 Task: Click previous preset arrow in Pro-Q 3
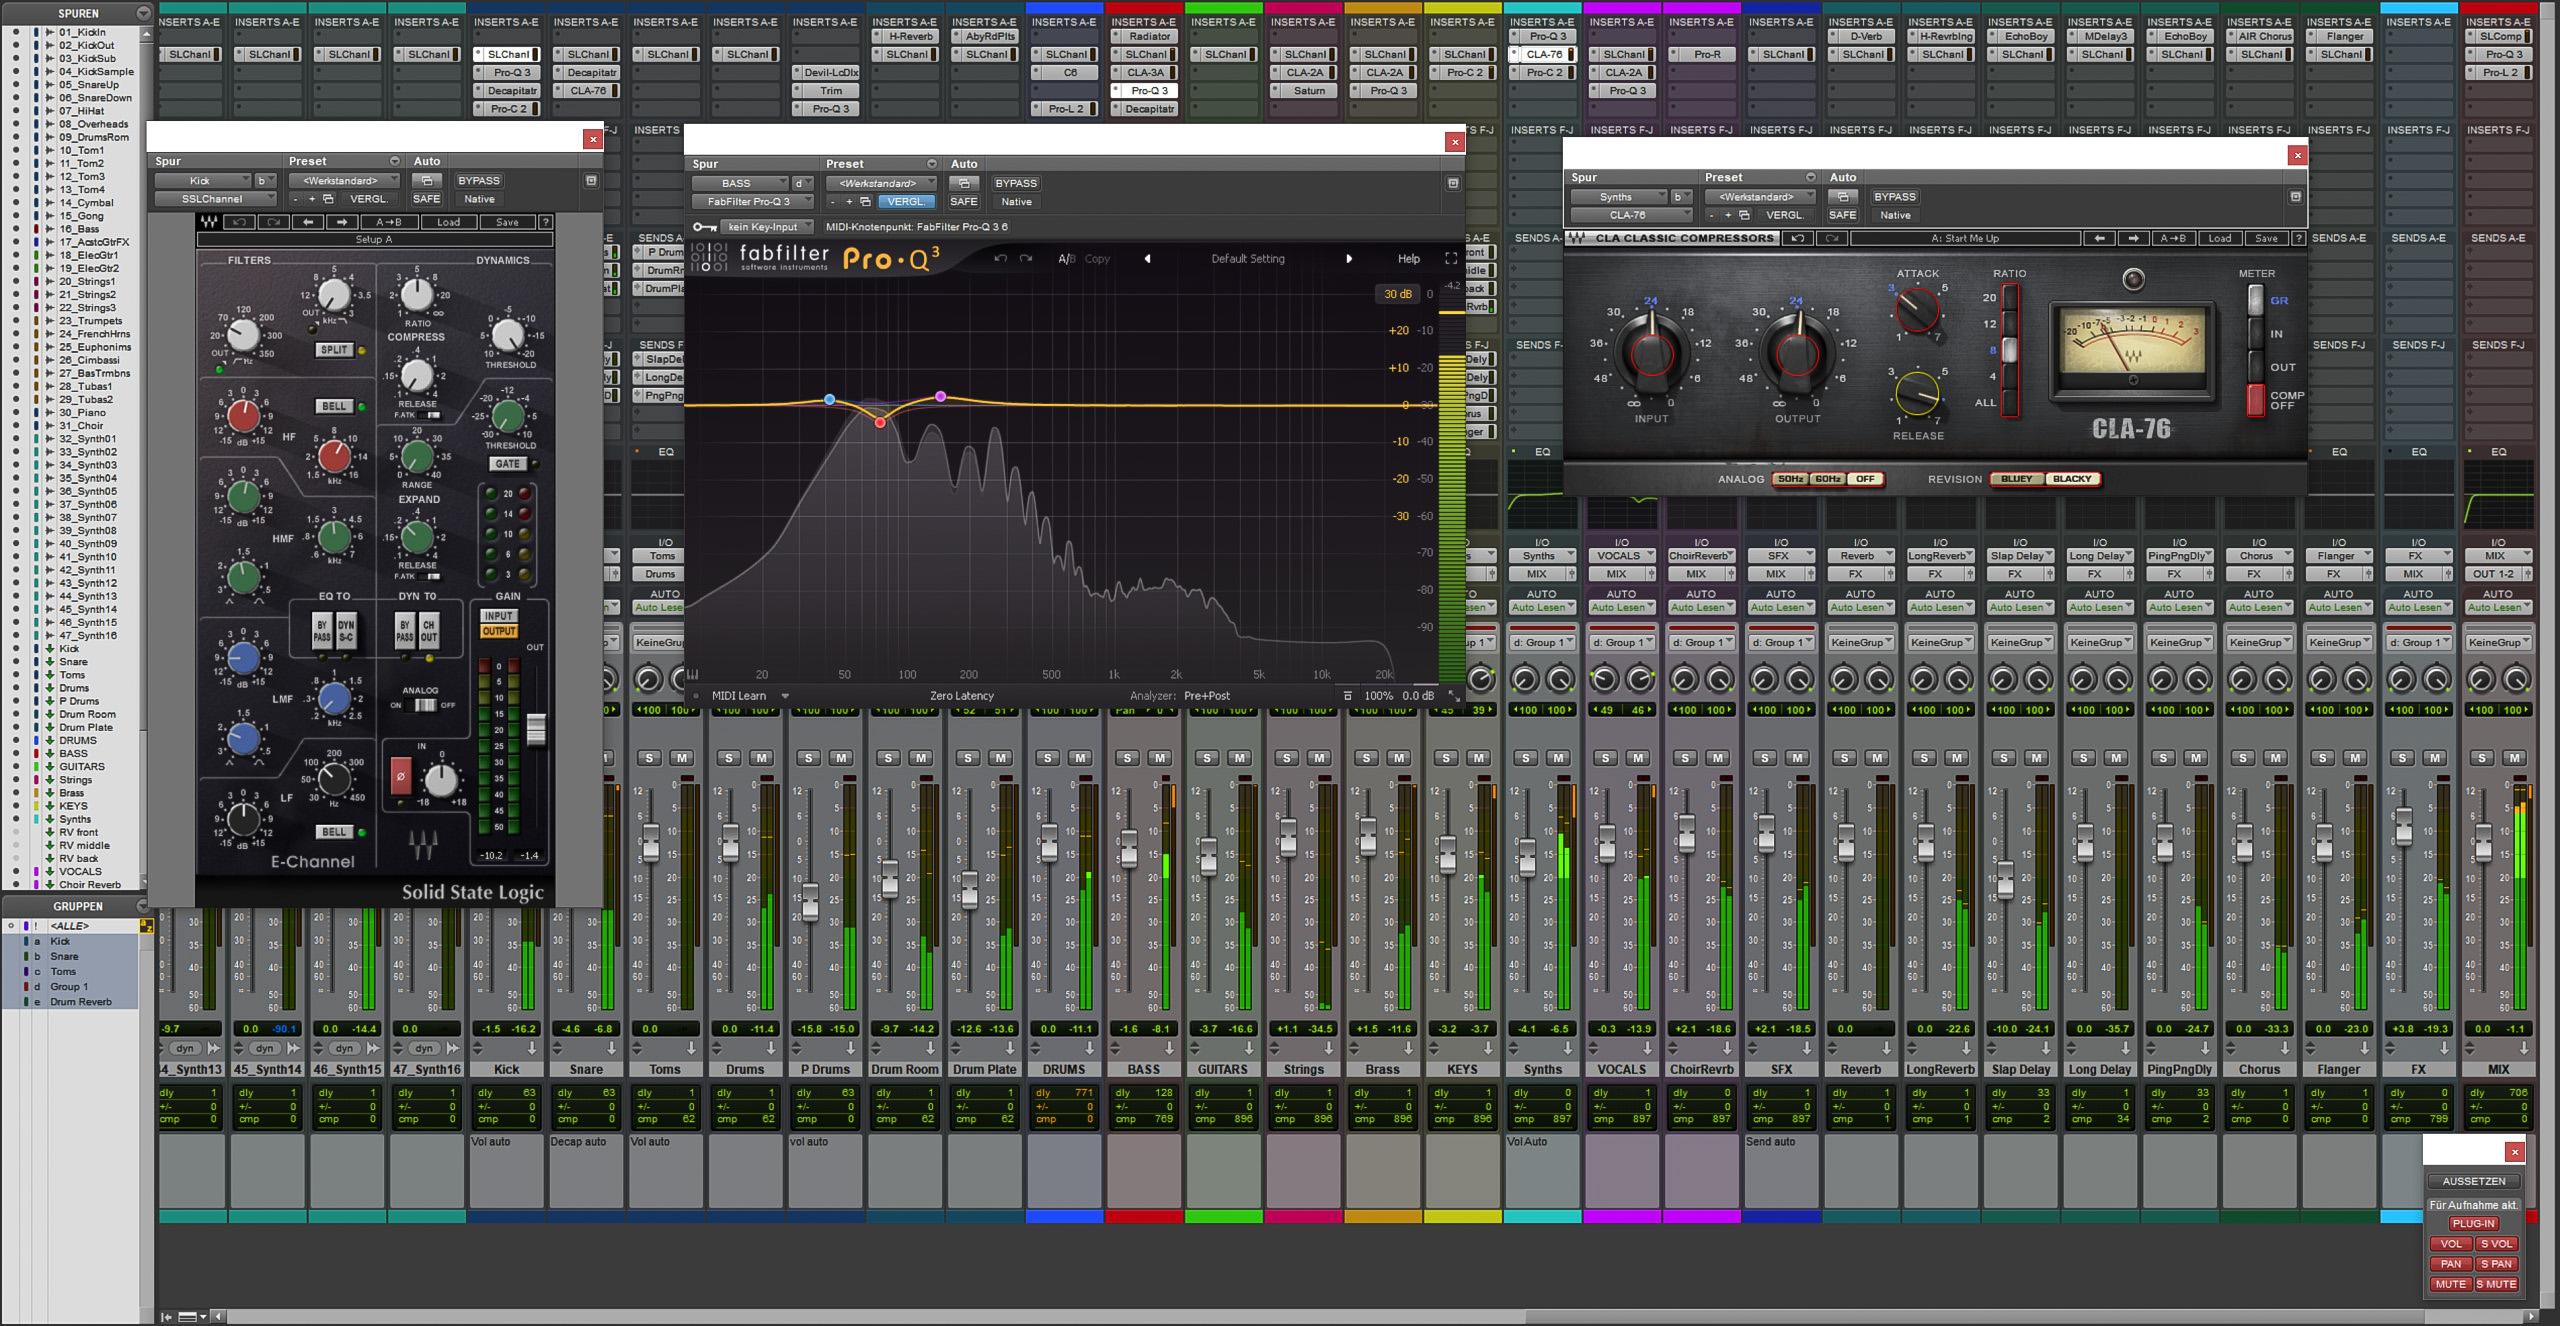(x=1147, y=258)
